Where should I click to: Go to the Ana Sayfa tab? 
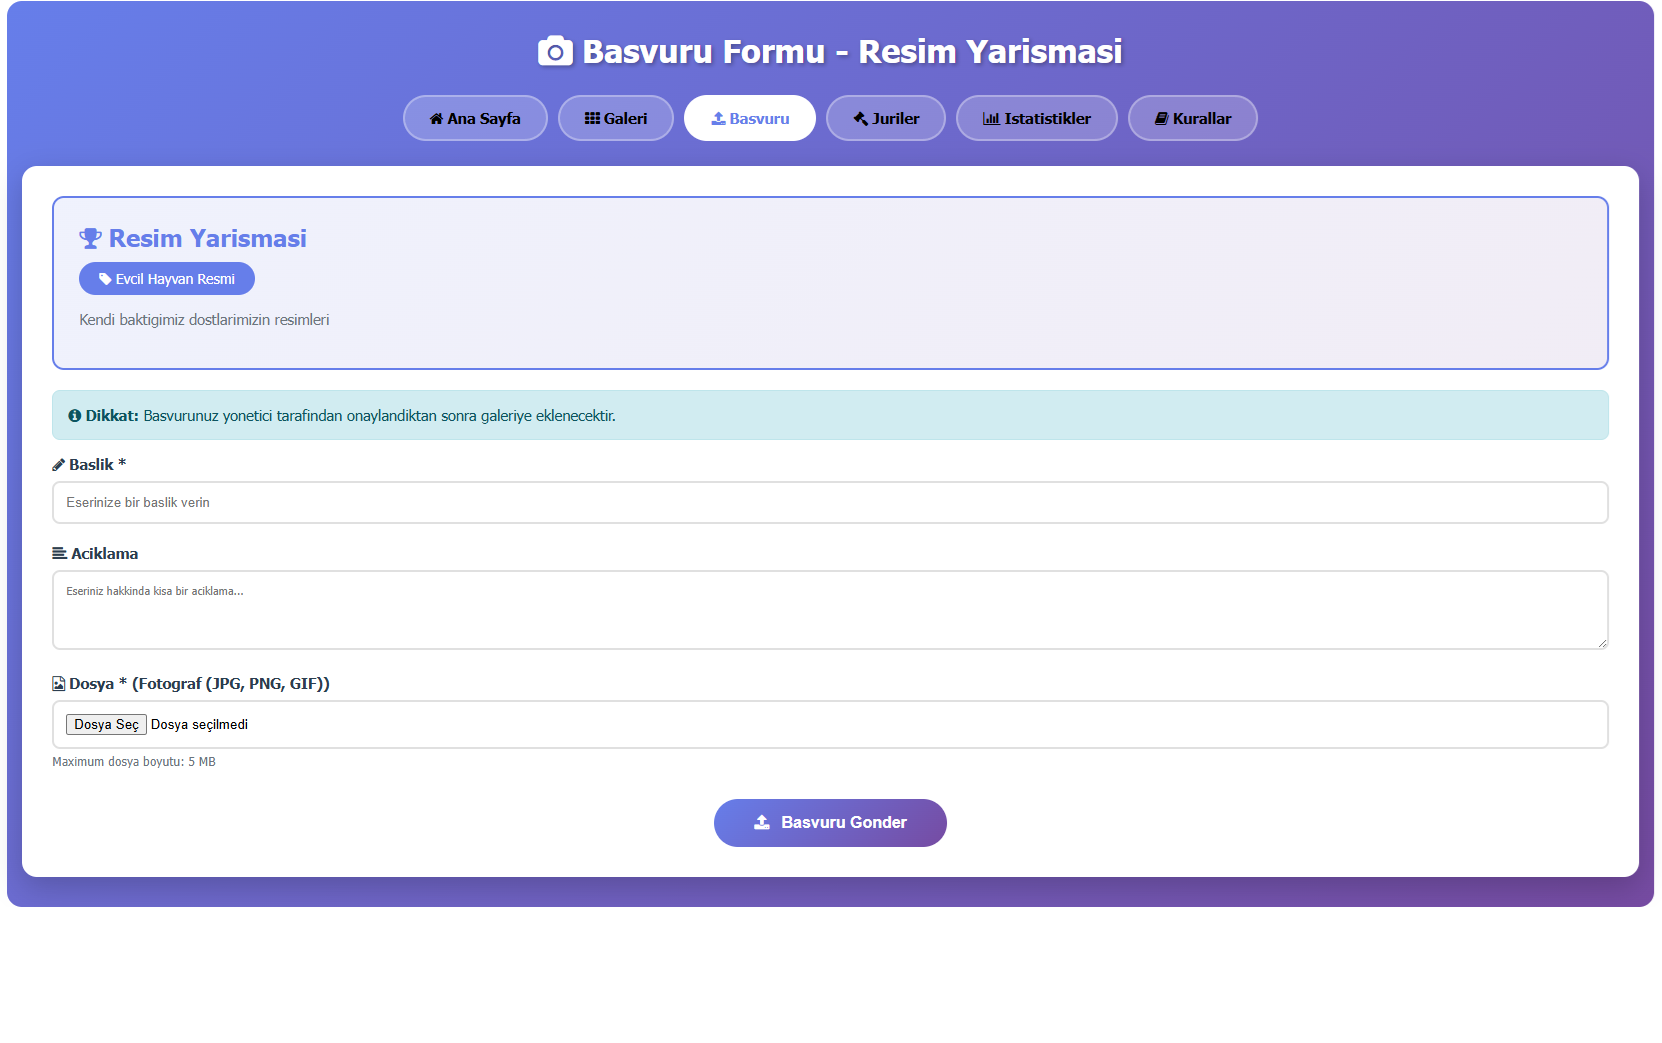pyautogui.click(x=475, y=118)
